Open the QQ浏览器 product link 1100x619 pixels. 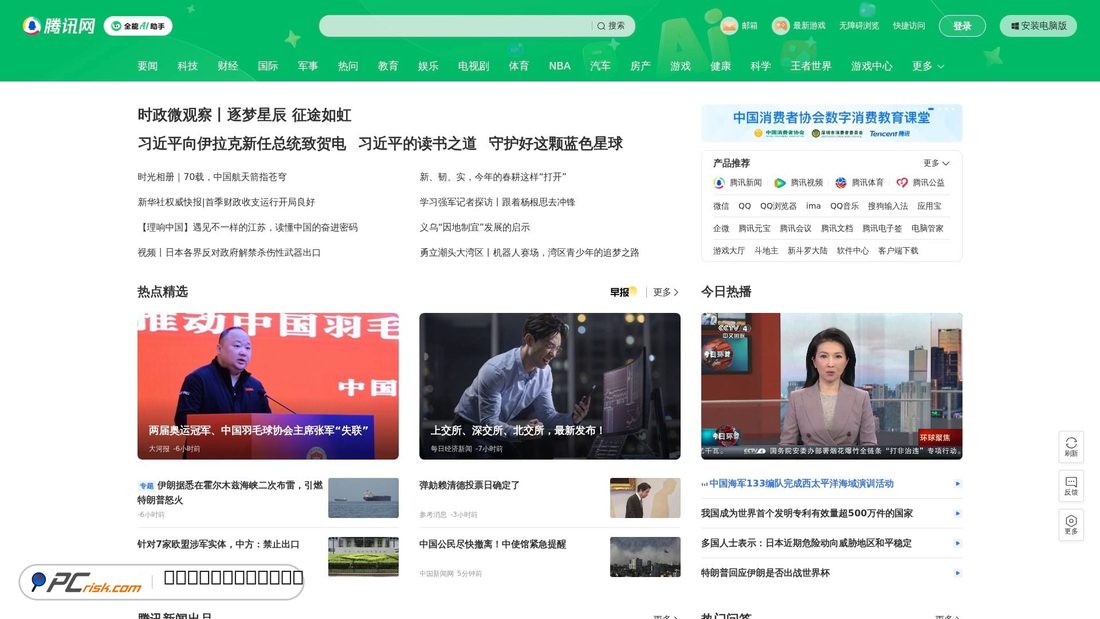[778, 206]
